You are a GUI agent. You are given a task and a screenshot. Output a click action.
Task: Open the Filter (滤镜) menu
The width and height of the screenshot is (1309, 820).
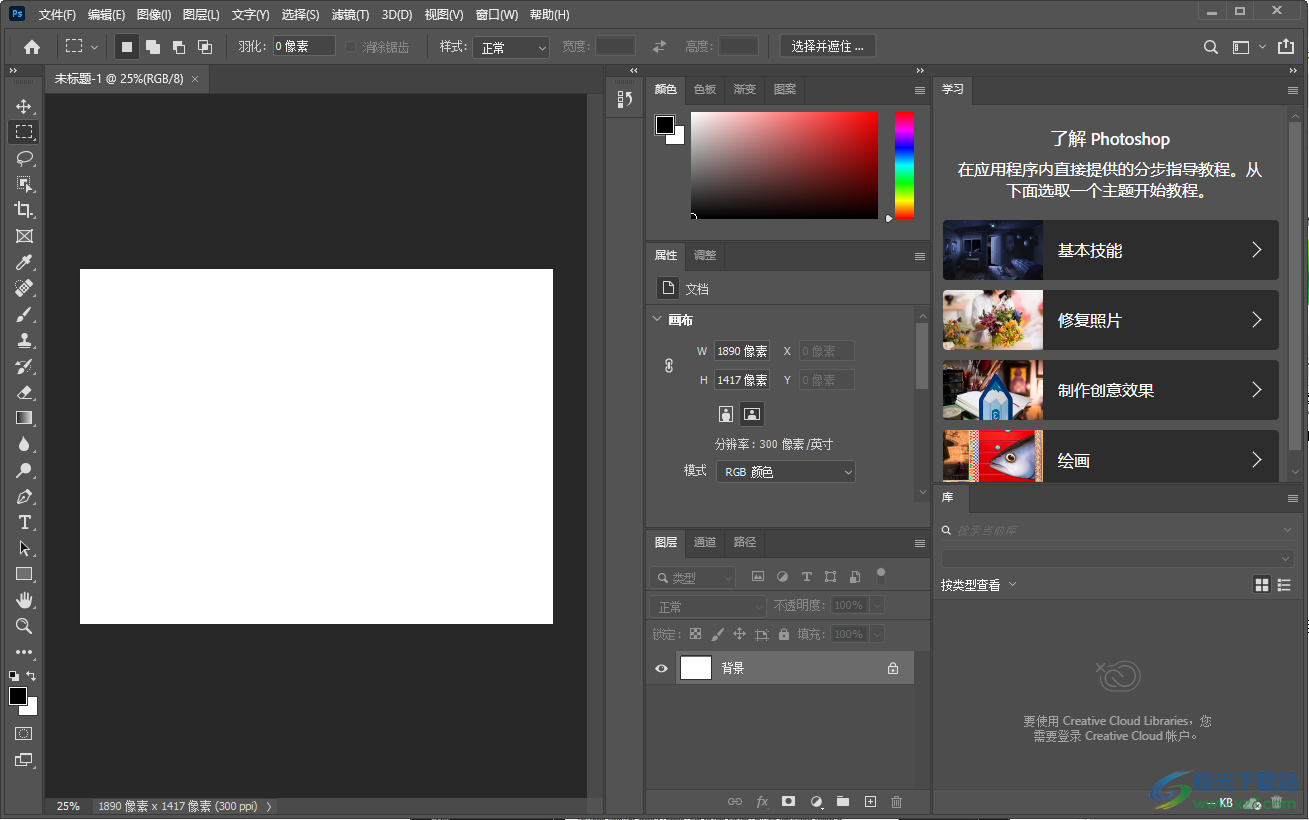(x=350, y=15)
